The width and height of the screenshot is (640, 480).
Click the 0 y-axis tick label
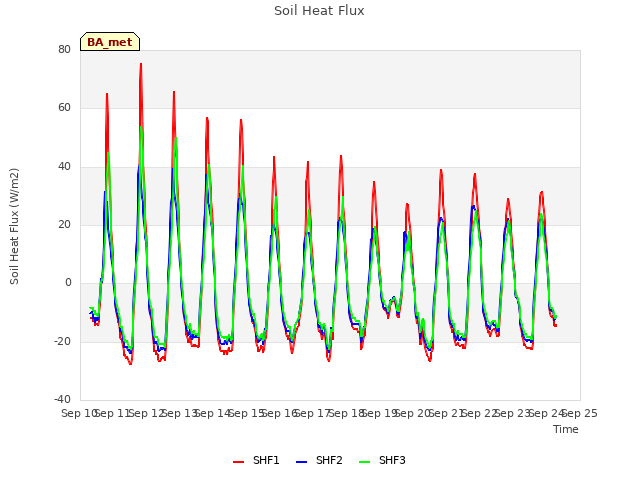[68, 282]
